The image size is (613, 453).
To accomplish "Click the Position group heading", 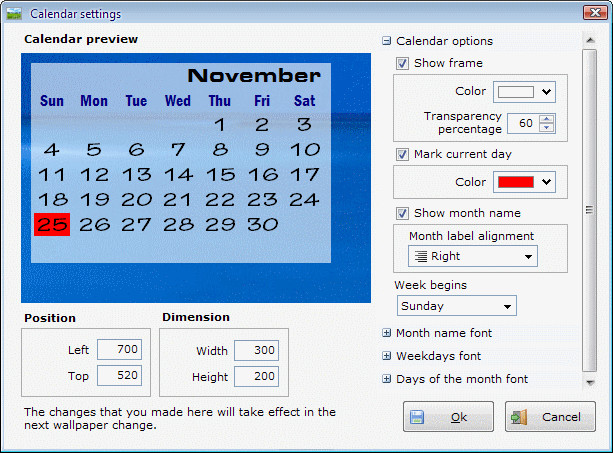I will 50,318.
